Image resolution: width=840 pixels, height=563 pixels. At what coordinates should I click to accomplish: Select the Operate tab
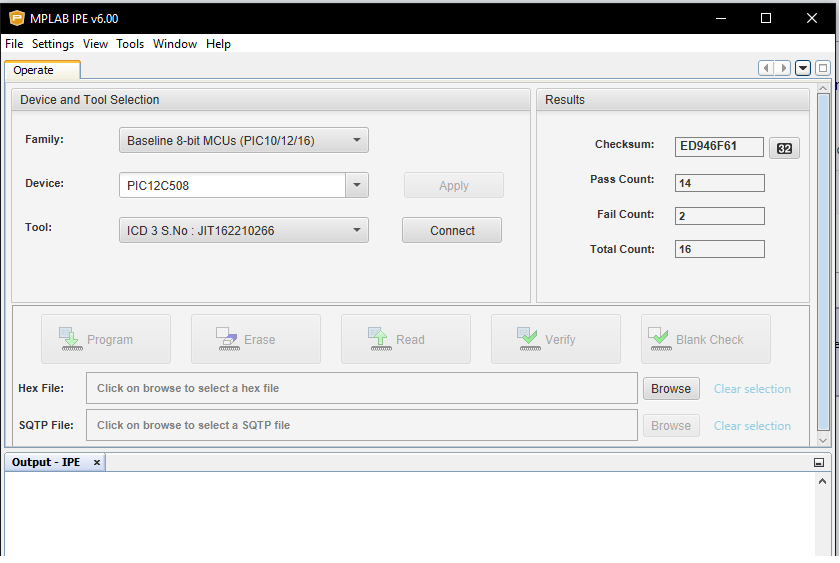tap(43, 70)
